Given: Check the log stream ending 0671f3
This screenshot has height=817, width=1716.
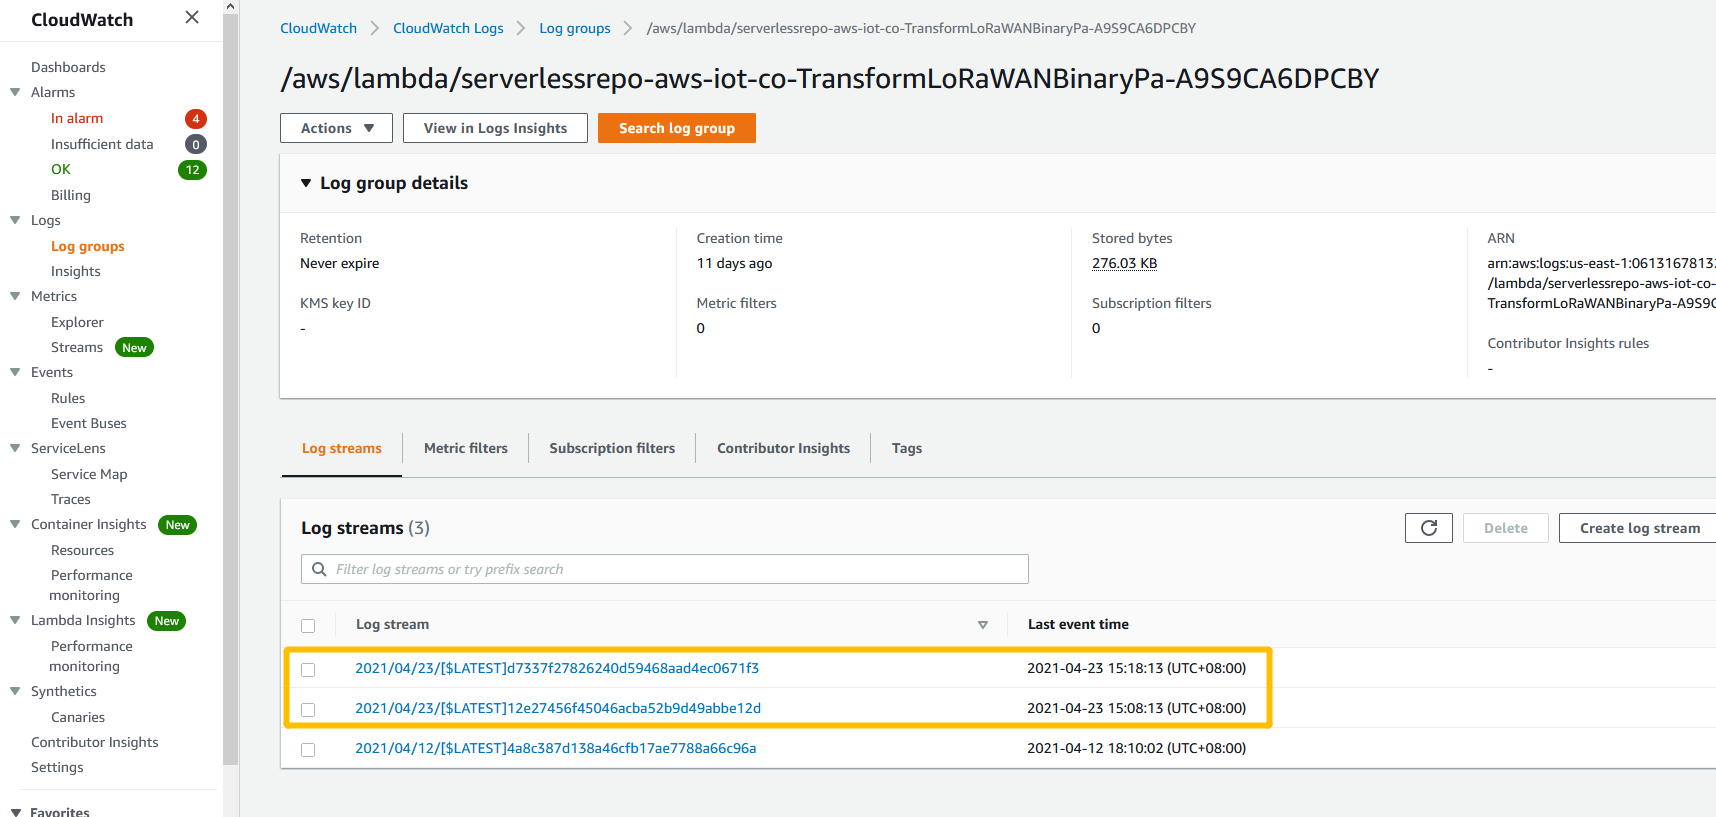Looking at the screenshot, I should [308, 670].
